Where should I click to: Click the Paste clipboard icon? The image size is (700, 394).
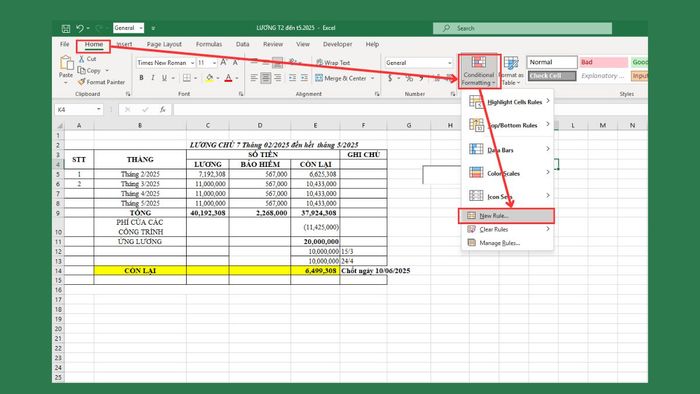point(66,63)
